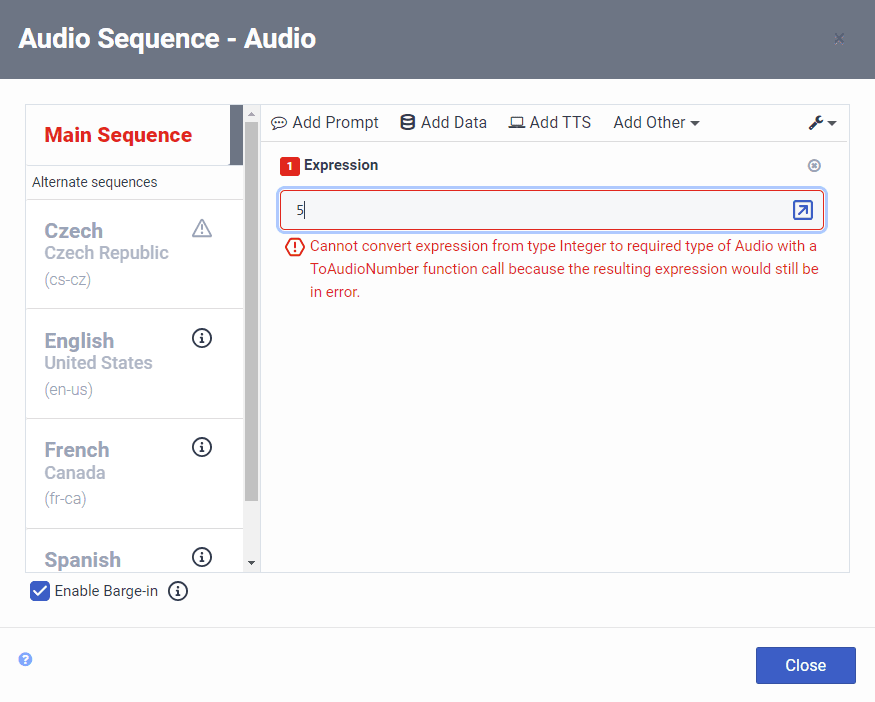Click the Add TTS laptop icon
875x702 pixels.
(516, 123)
